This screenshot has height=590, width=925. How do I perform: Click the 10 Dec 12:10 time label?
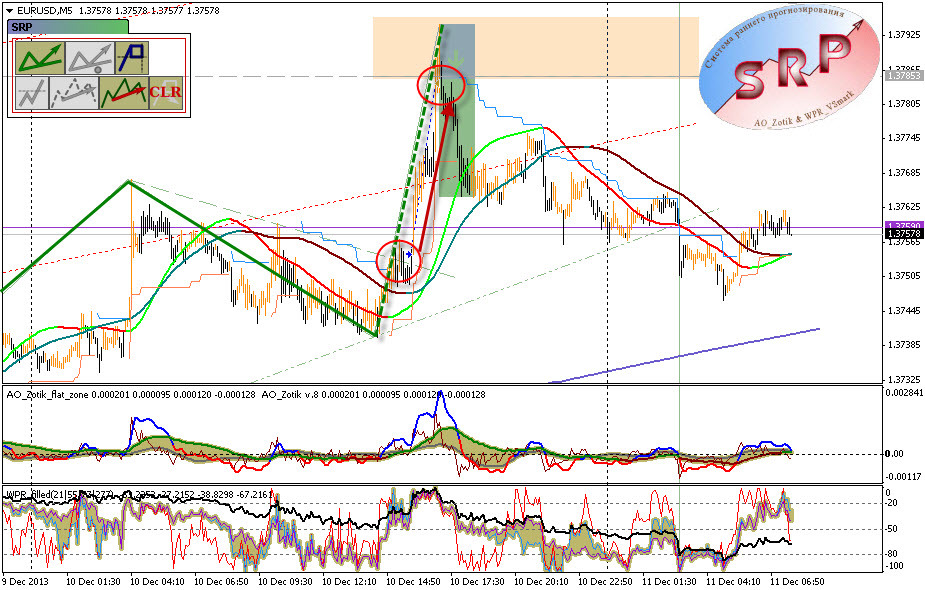[349, 582]
